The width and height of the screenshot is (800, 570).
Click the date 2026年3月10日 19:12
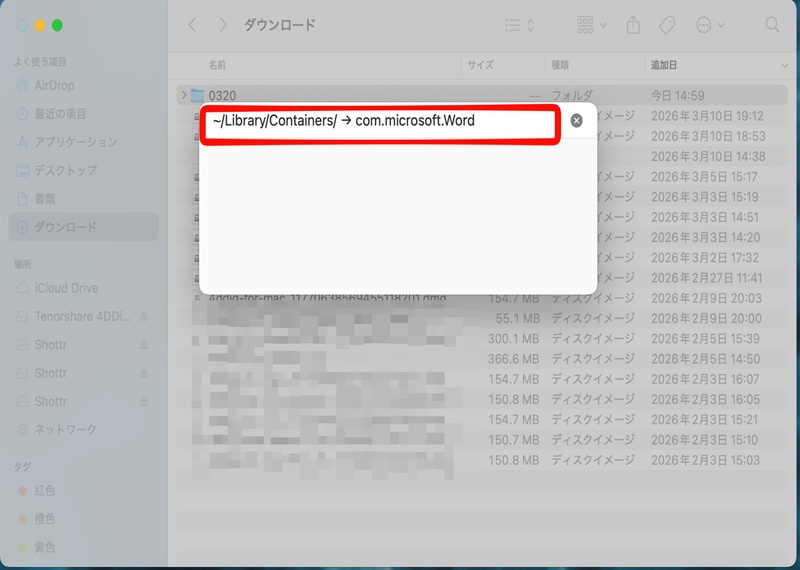[x=707, y=116]
